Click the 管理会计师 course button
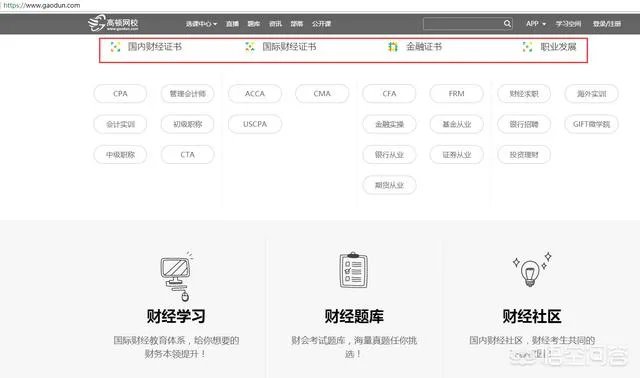 click(187, 93)
